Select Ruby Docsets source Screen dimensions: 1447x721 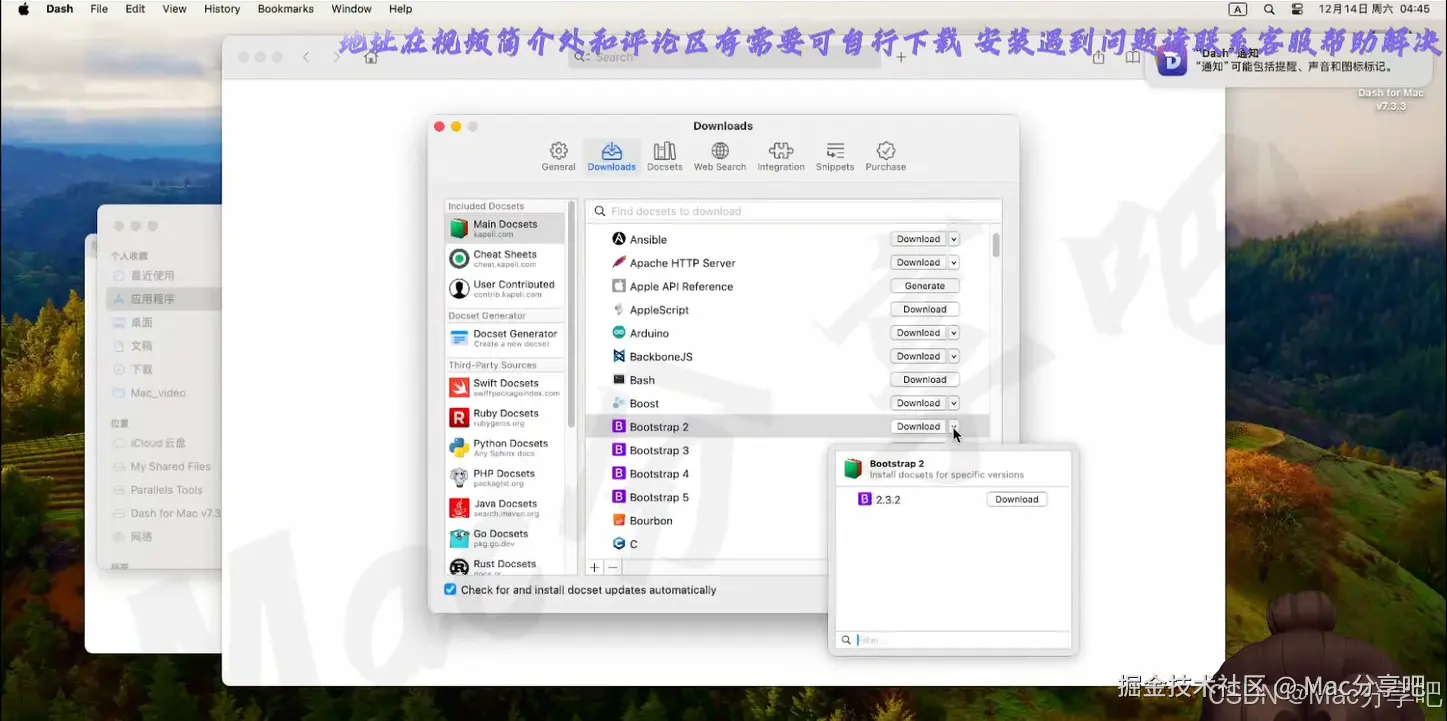[505, 417]
